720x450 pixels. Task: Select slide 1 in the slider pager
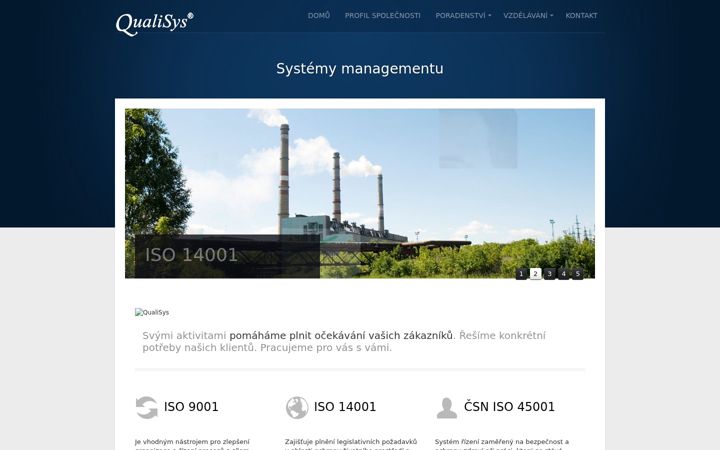click(521, 274)
